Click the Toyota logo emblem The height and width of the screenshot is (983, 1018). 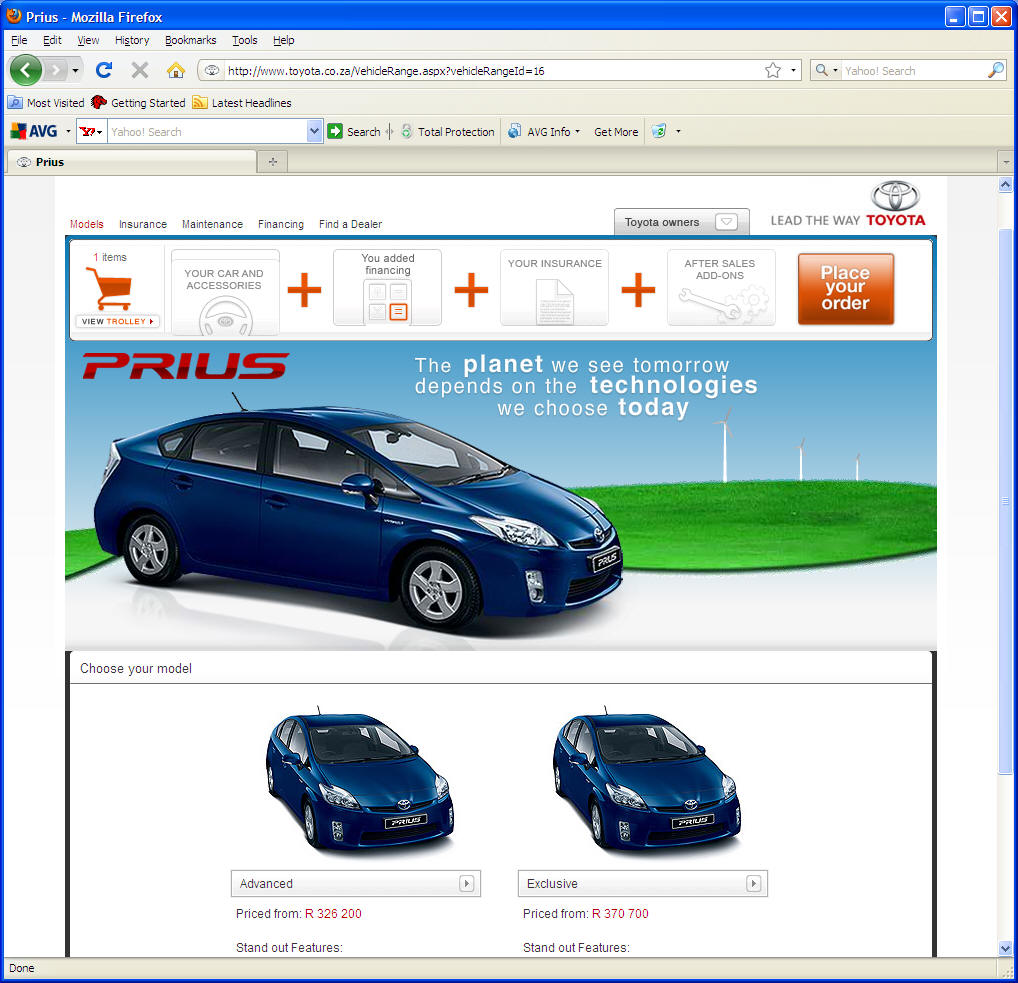[895, 195]
